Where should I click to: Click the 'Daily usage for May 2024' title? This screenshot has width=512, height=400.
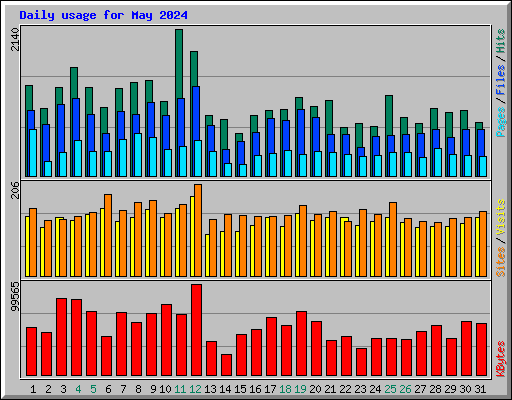(103, 15)
